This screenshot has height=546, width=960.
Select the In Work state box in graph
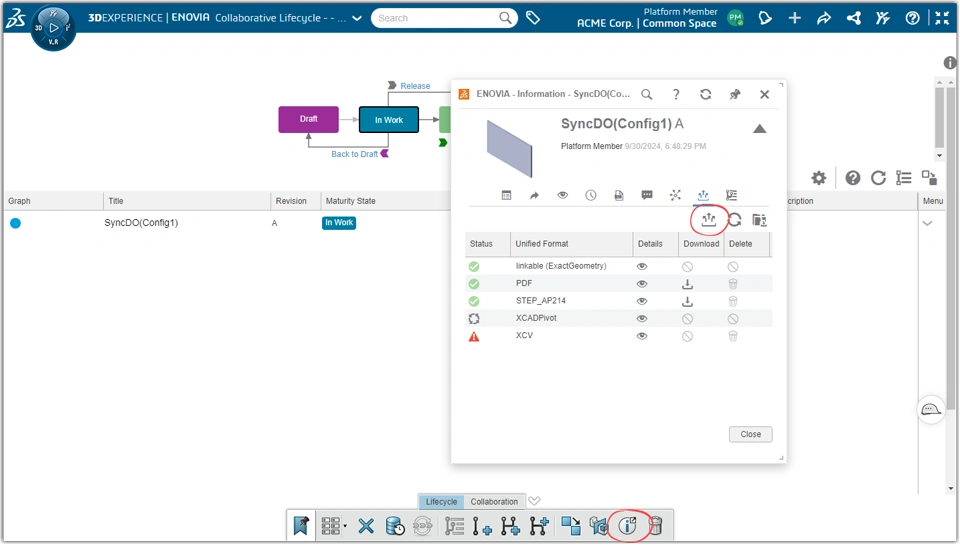click(389, 120)
